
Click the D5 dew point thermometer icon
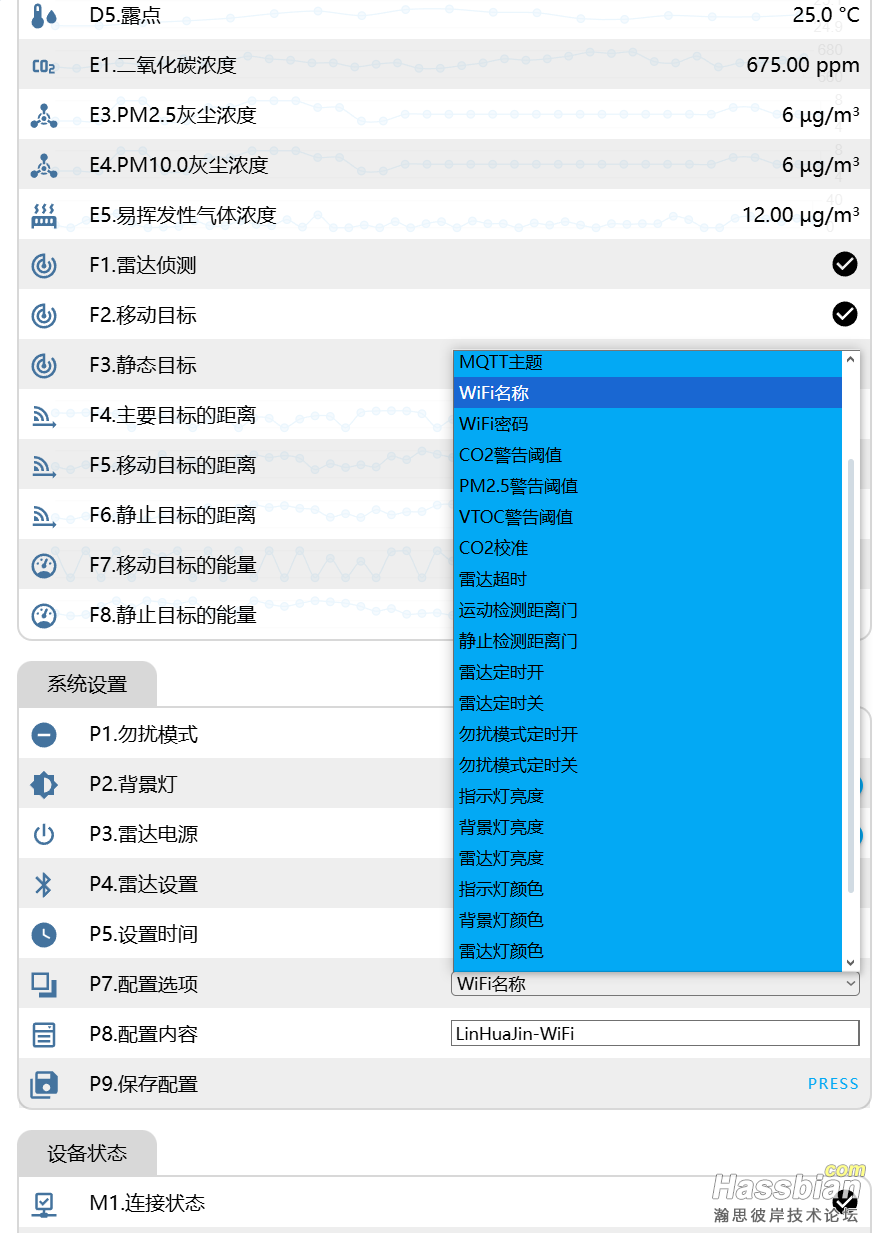click(x=44, y=15)
